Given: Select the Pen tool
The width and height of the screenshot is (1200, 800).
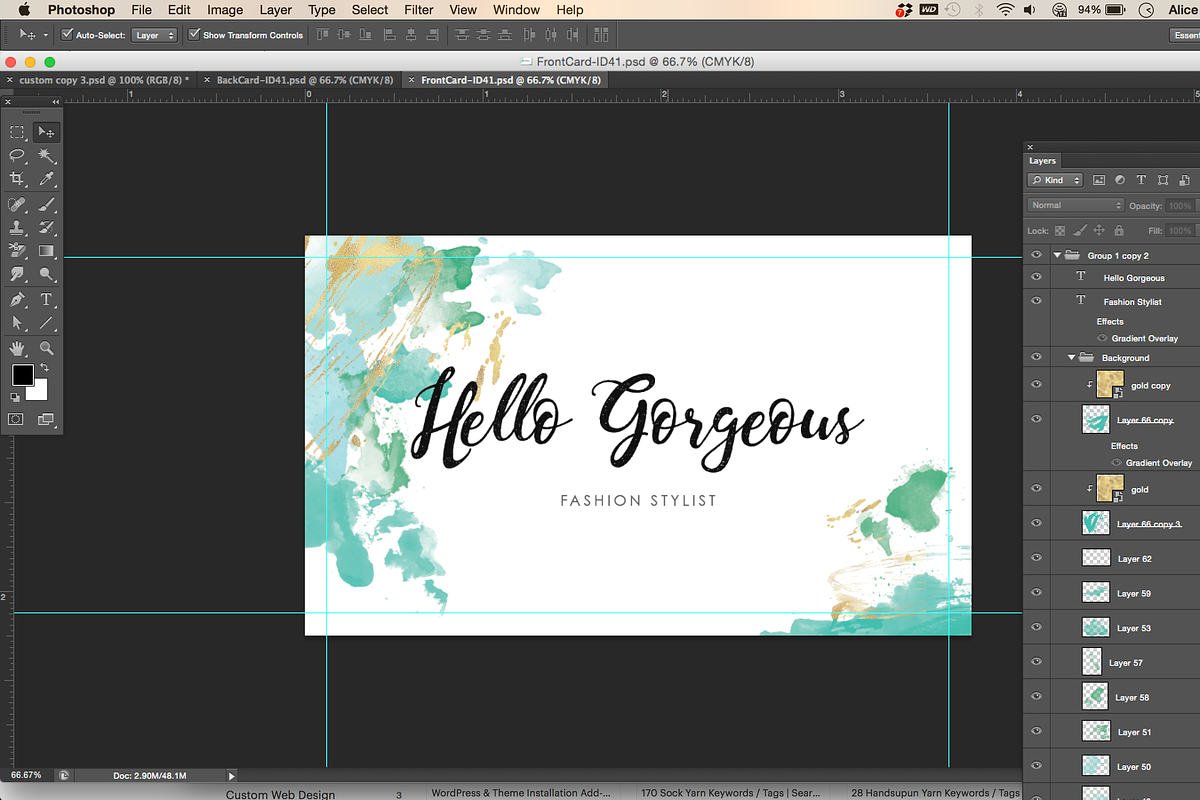Looking at the screenshot, I should 18,299.
